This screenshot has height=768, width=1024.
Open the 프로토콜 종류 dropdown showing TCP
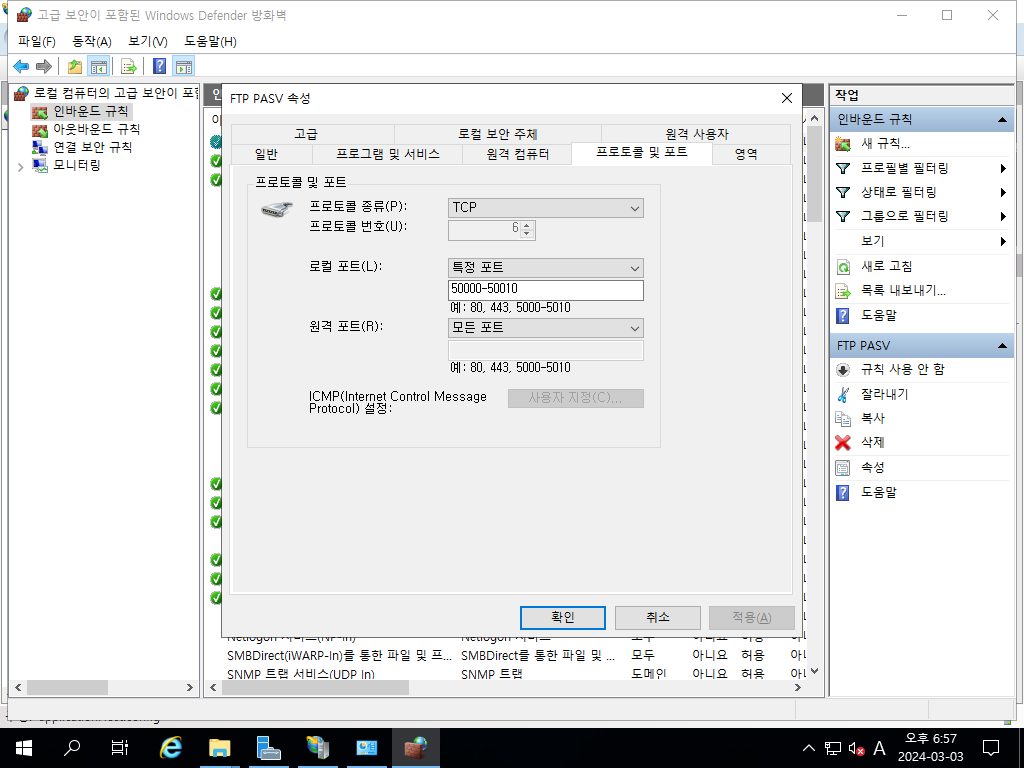pos(545,208)
